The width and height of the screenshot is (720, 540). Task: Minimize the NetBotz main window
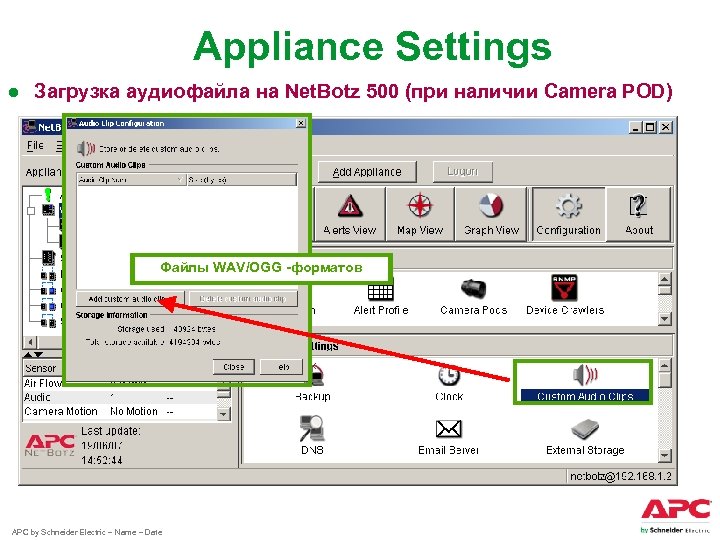point(636,127)
